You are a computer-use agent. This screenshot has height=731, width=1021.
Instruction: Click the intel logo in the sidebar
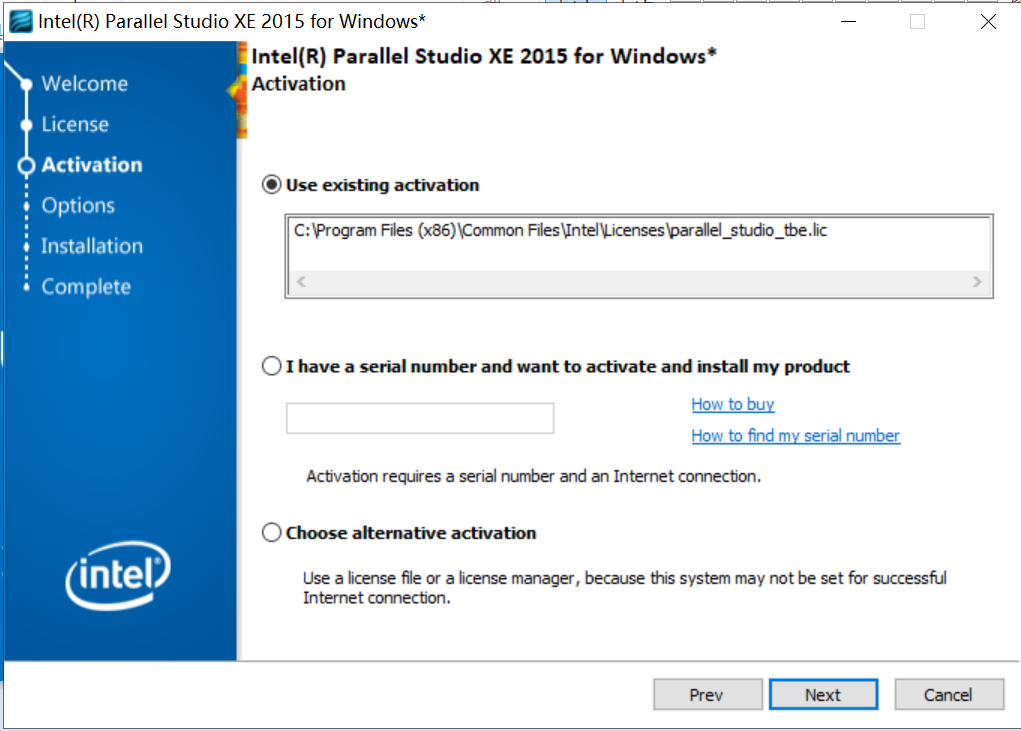117,576
